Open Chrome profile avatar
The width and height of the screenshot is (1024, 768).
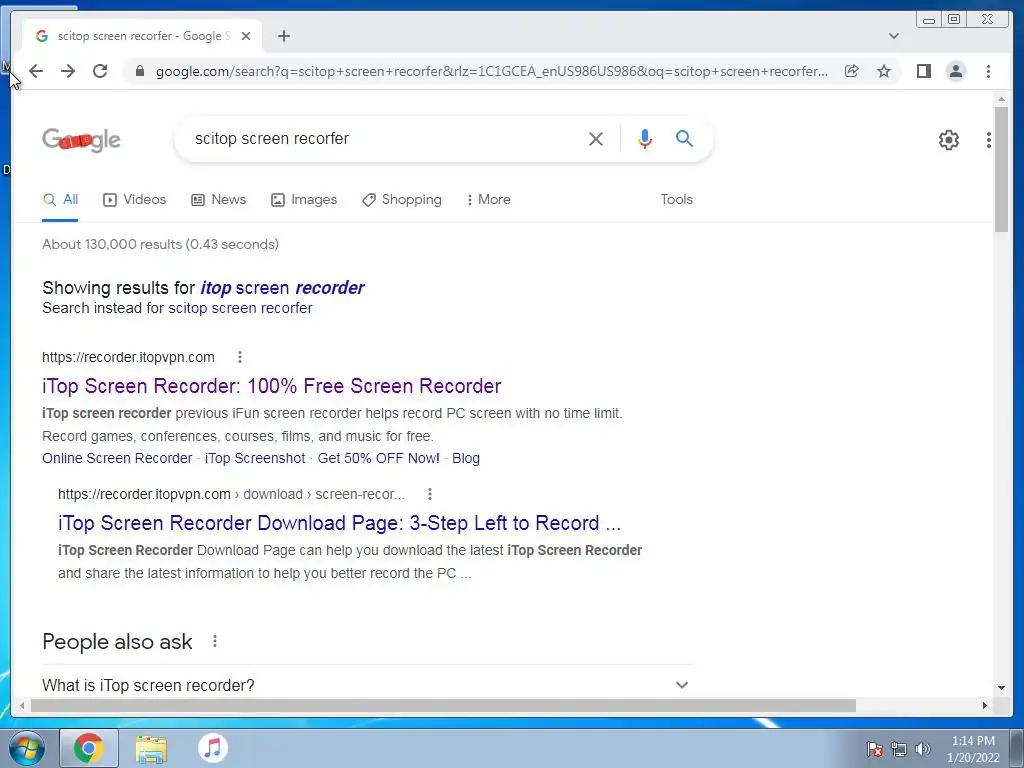955,71
